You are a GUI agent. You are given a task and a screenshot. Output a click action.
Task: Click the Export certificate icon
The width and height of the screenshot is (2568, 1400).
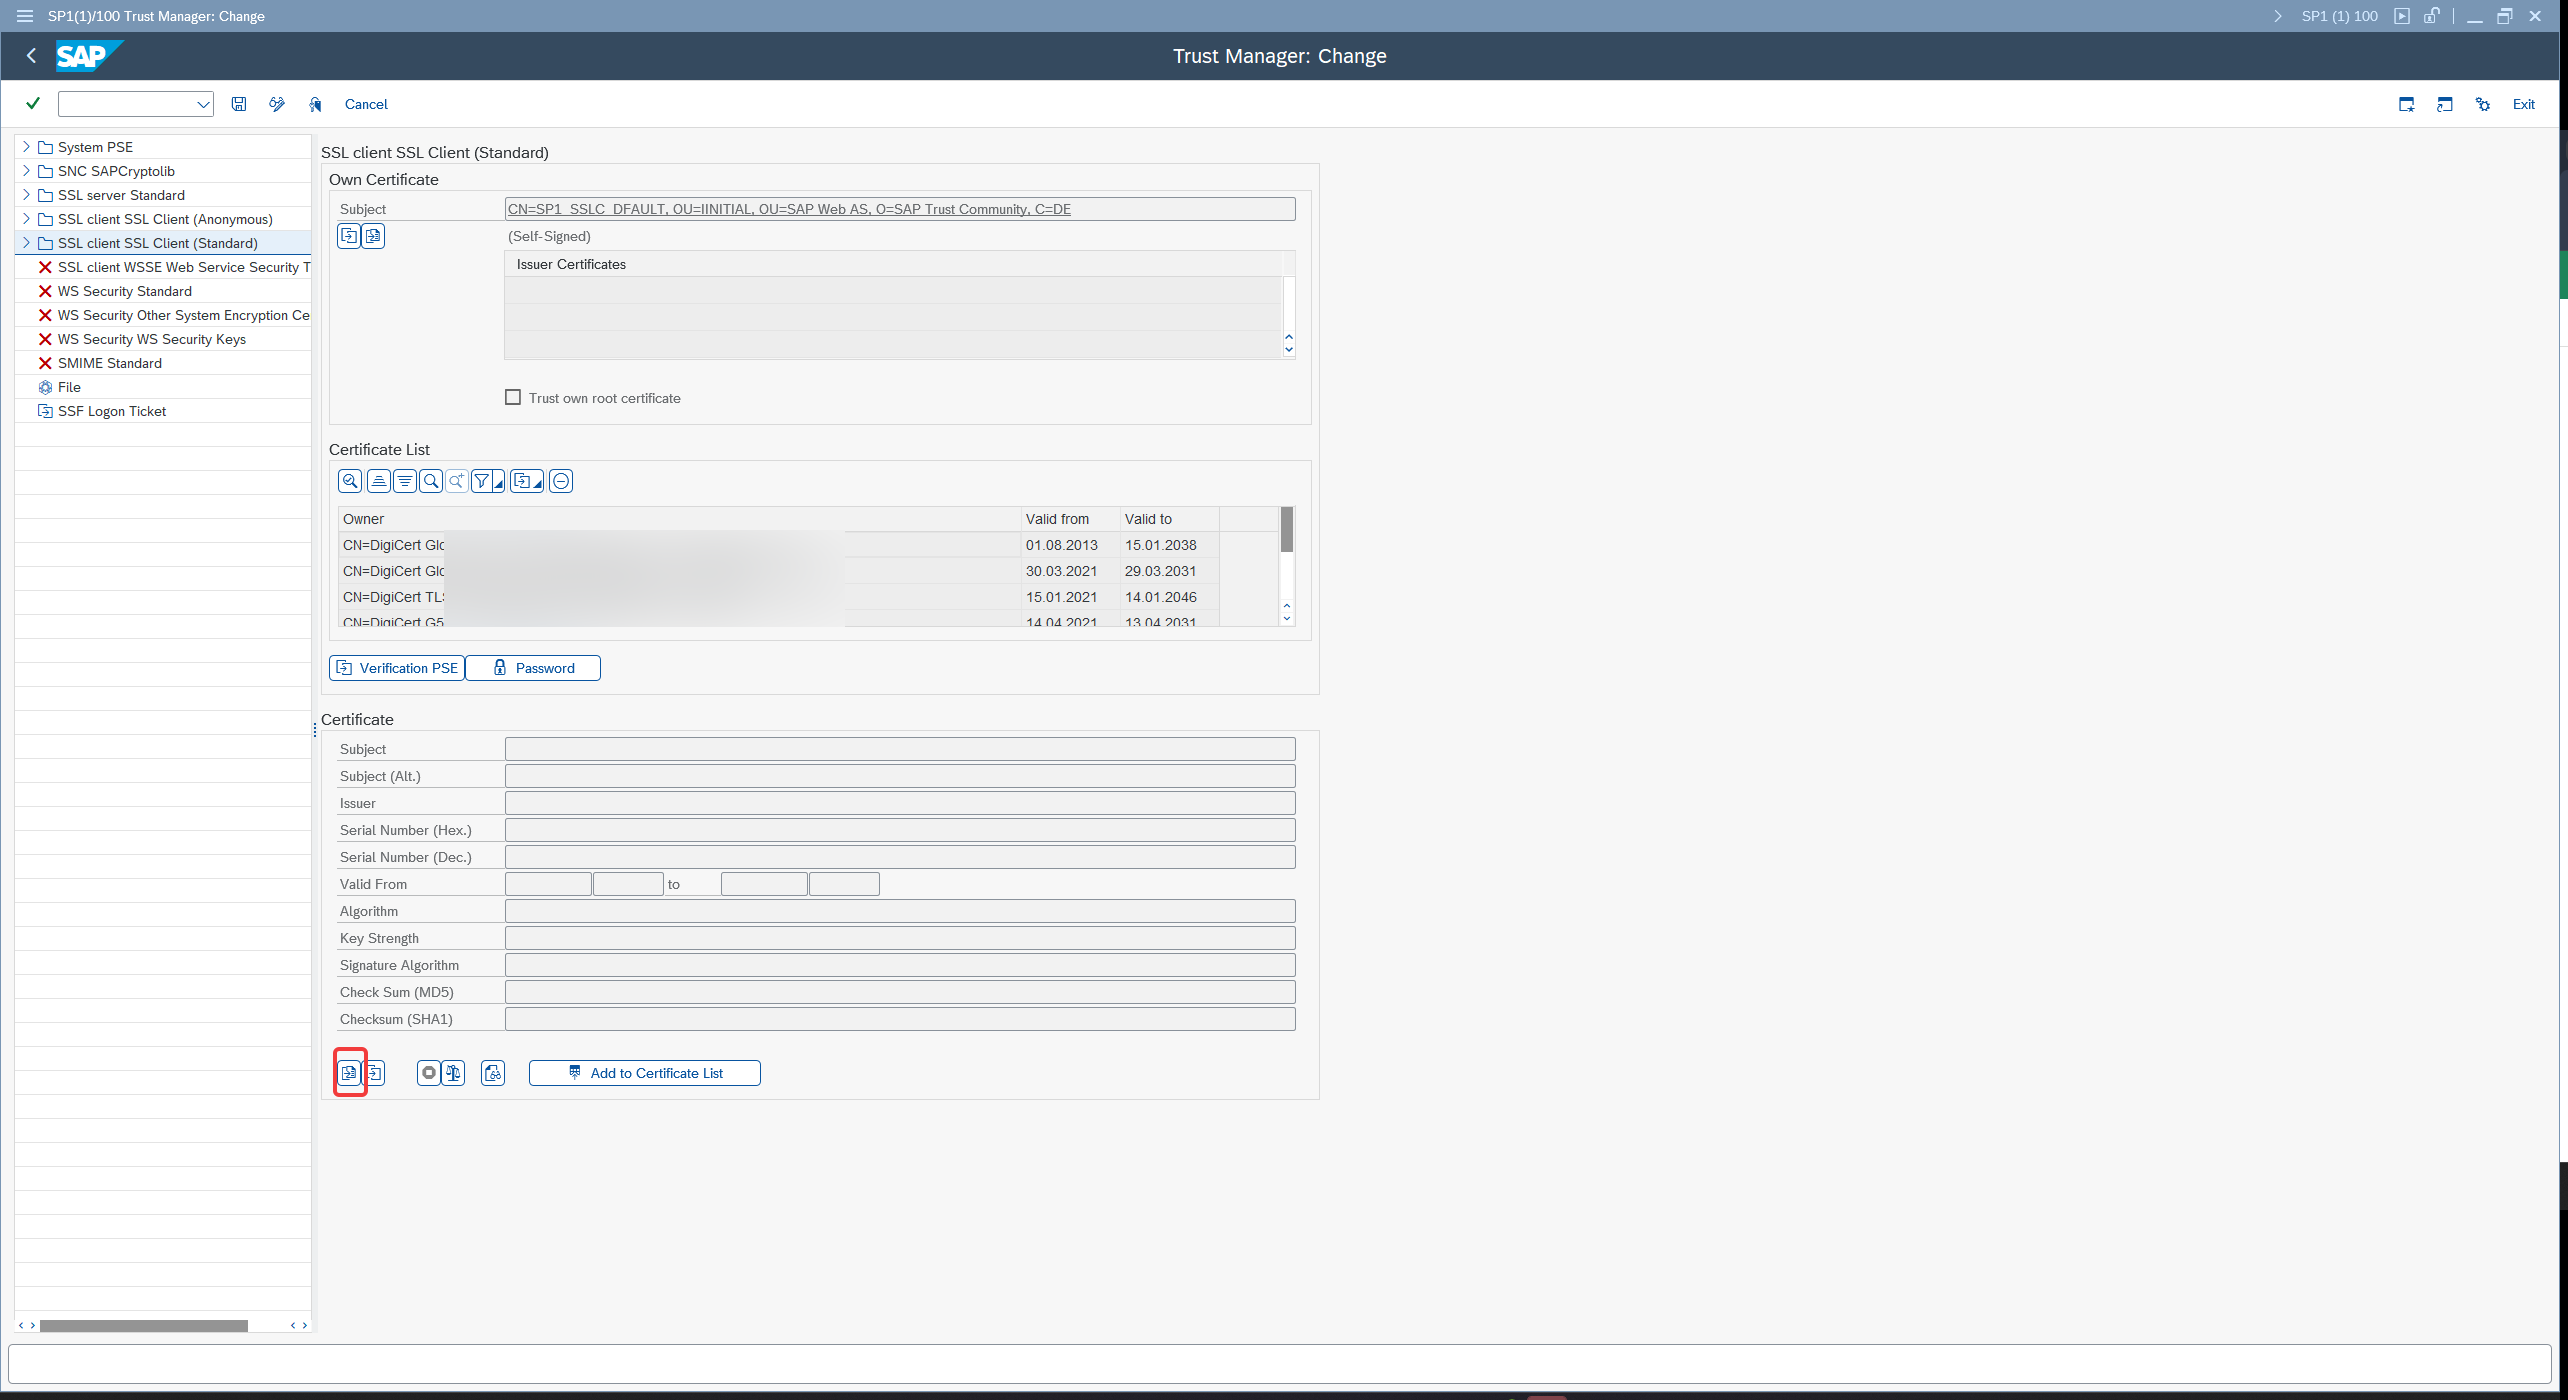374,1073
